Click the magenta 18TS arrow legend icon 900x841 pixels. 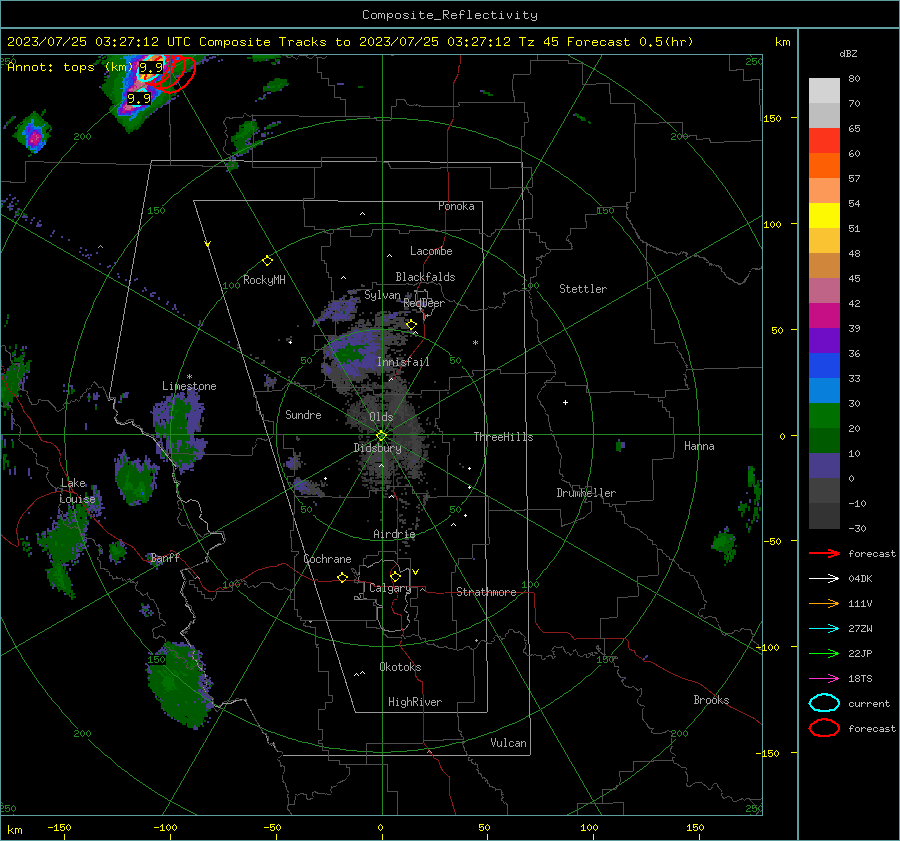824,679
